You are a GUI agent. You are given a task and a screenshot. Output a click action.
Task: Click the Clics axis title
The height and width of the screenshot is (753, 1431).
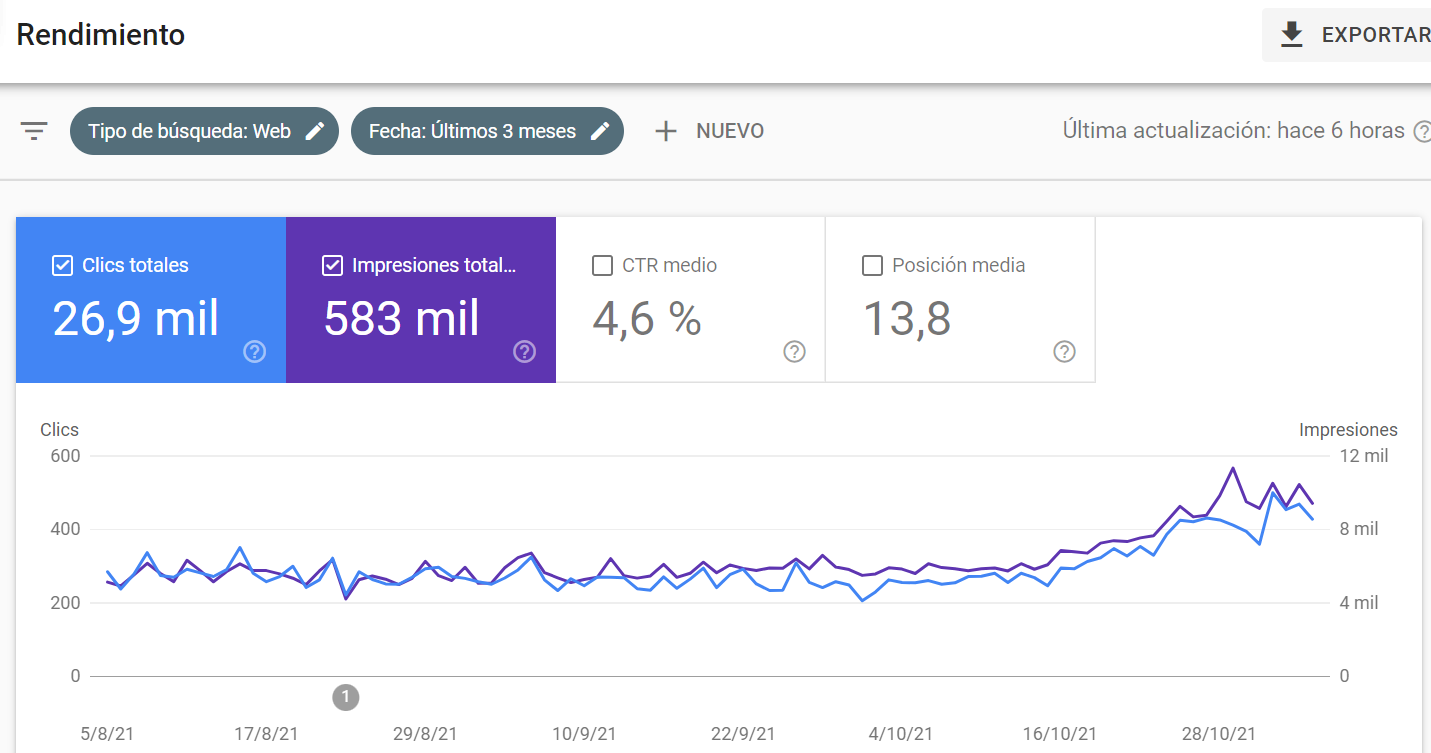pyautogui.click(x=59, y=430)
